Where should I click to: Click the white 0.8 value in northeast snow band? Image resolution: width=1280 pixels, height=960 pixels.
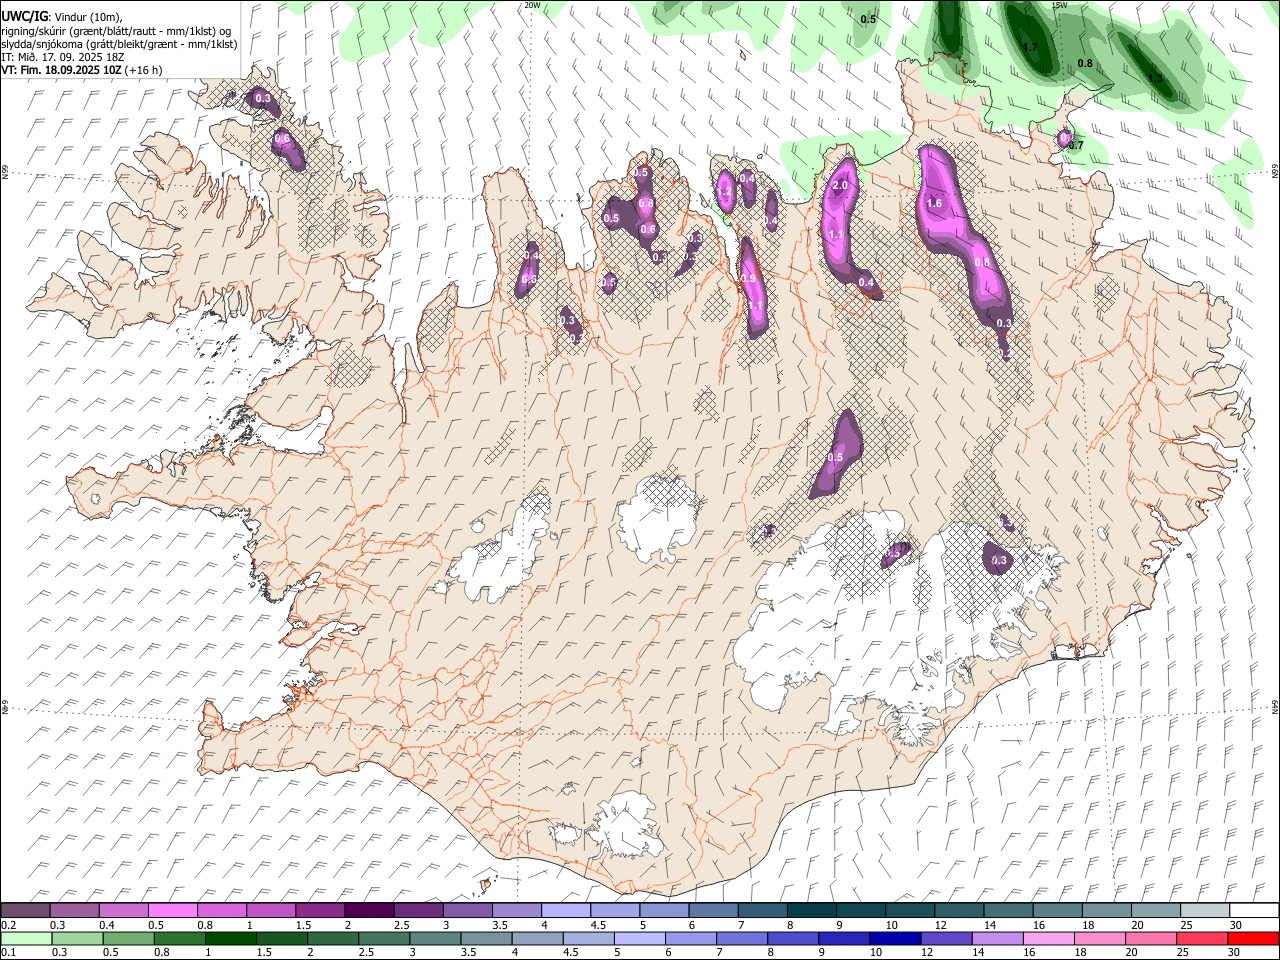[x=982, y=263]
